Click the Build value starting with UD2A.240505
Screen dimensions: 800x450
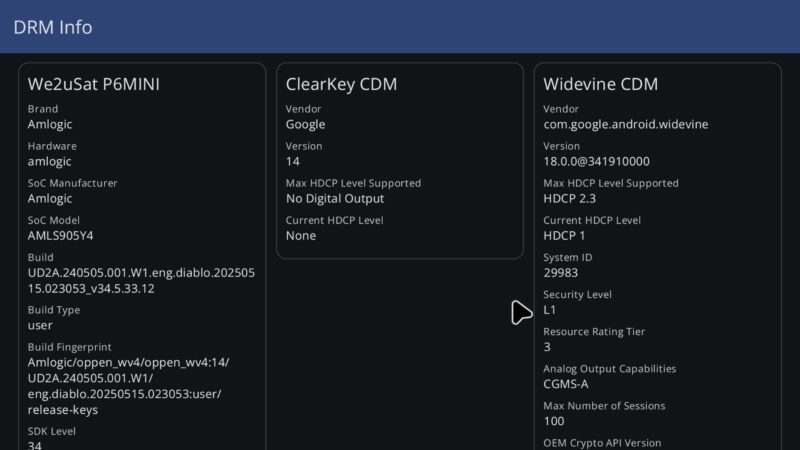tap(141, 281)
